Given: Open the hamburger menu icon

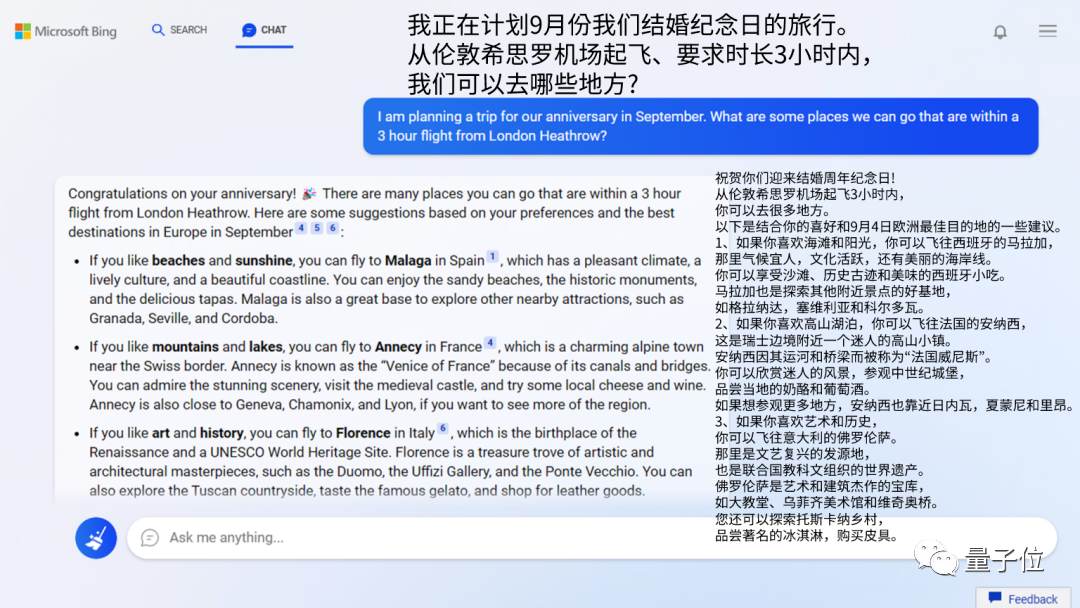Looking at the screenshot, I should pyautogui.click(x=1047, y=31).
